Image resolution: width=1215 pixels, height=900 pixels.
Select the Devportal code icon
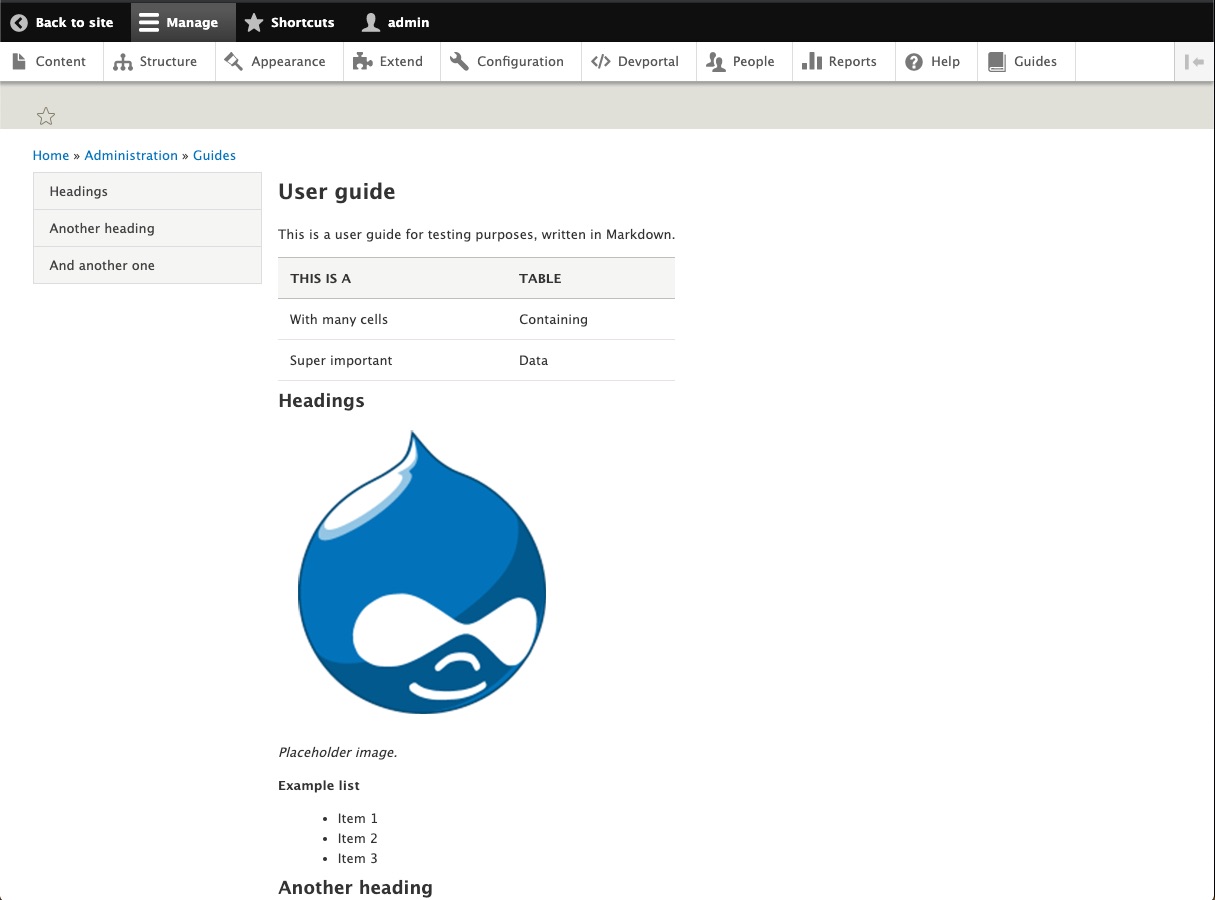[x=602, y=61]
